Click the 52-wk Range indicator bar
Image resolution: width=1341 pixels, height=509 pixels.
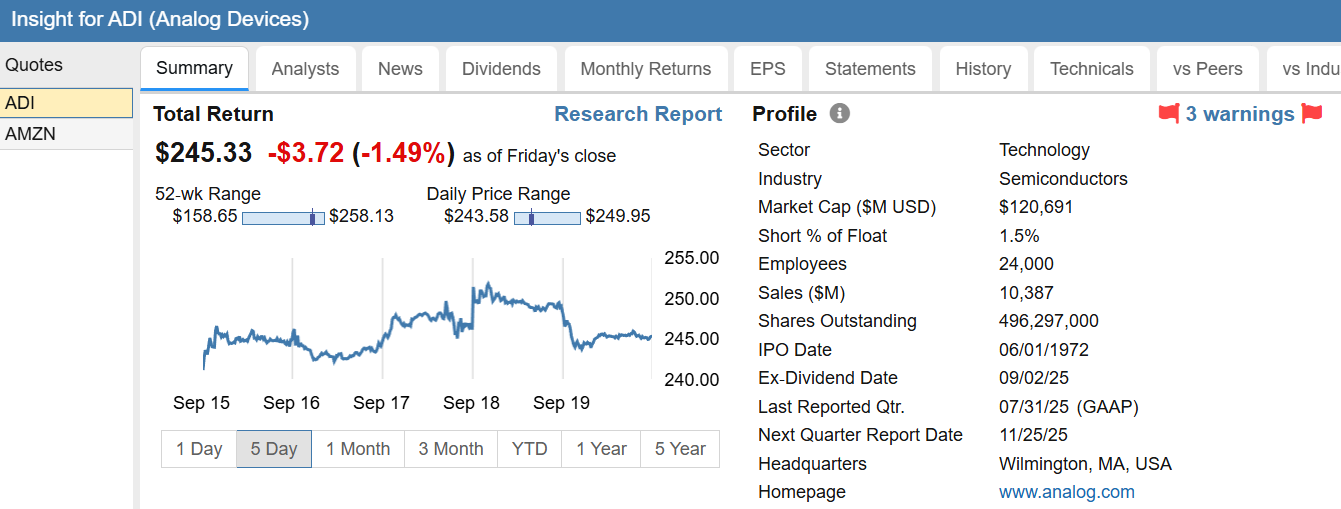284,217
